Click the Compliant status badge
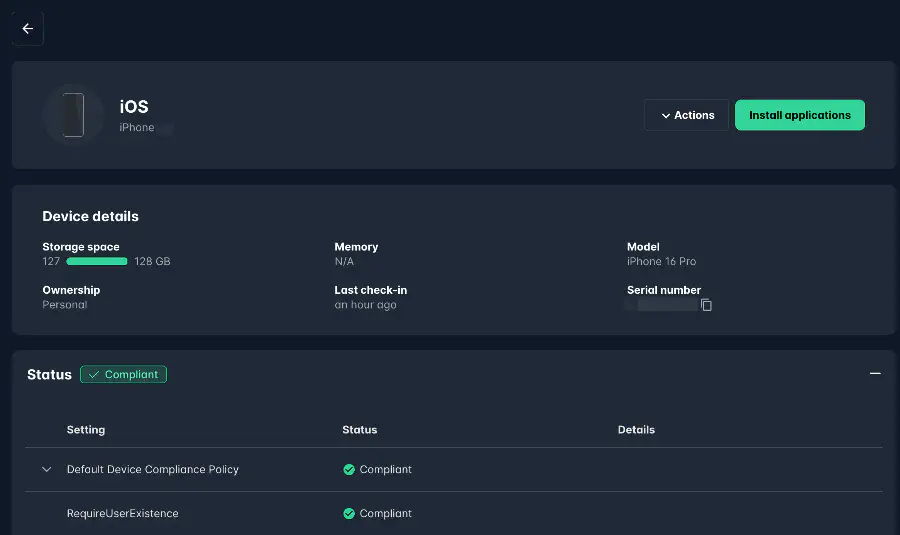Viewport: 900px width, 535px height. click(123, 375)
